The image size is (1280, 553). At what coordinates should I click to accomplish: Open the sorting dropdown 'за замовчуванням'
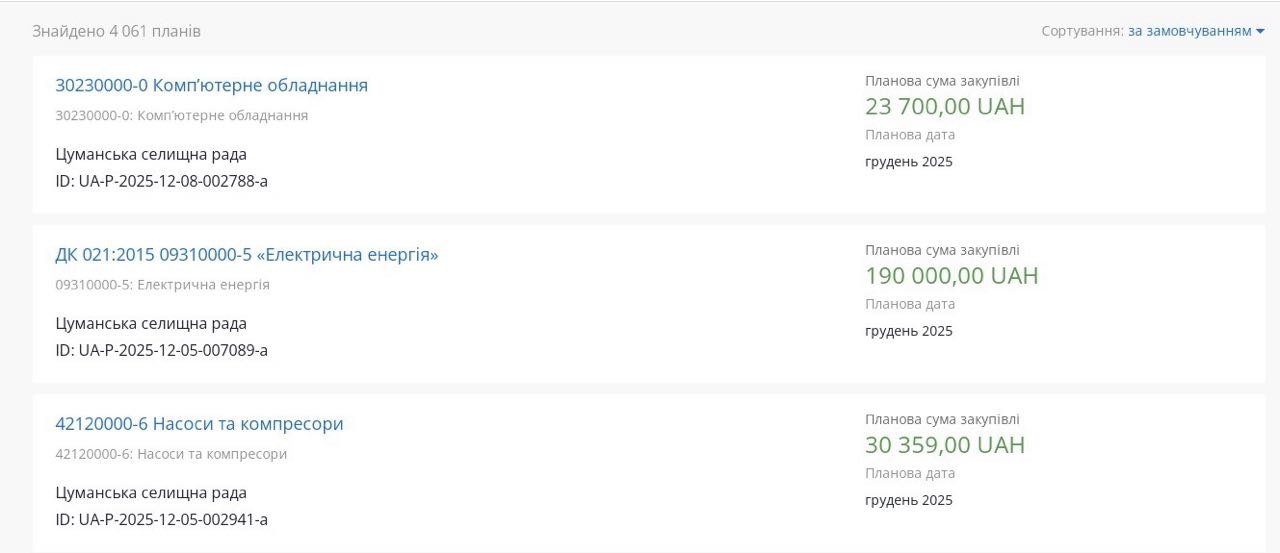click(x=1189, y=31)
